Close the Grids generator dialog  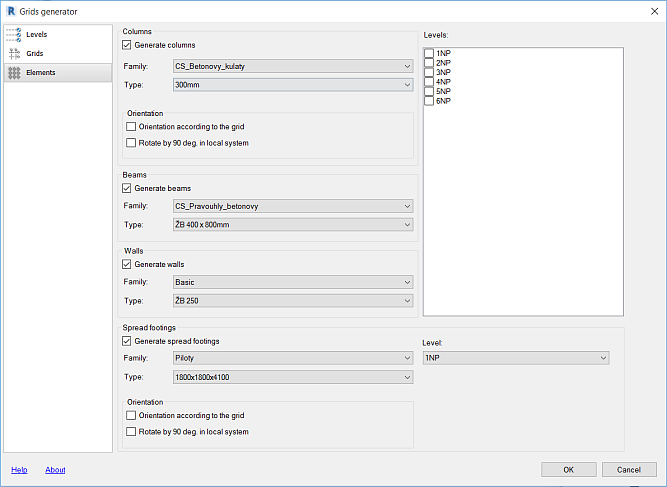(652, 10)
